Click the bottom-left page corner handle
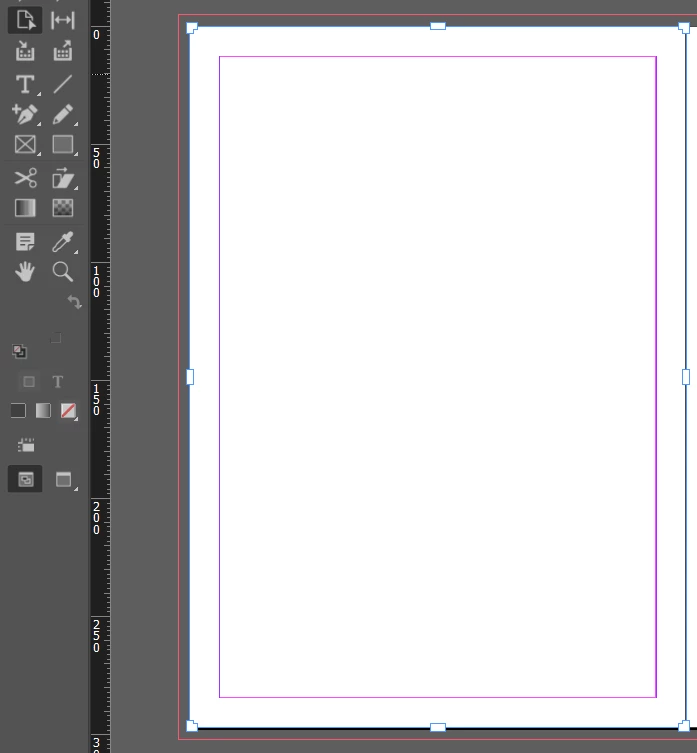697x753 pixels. (x=192, y=726)
